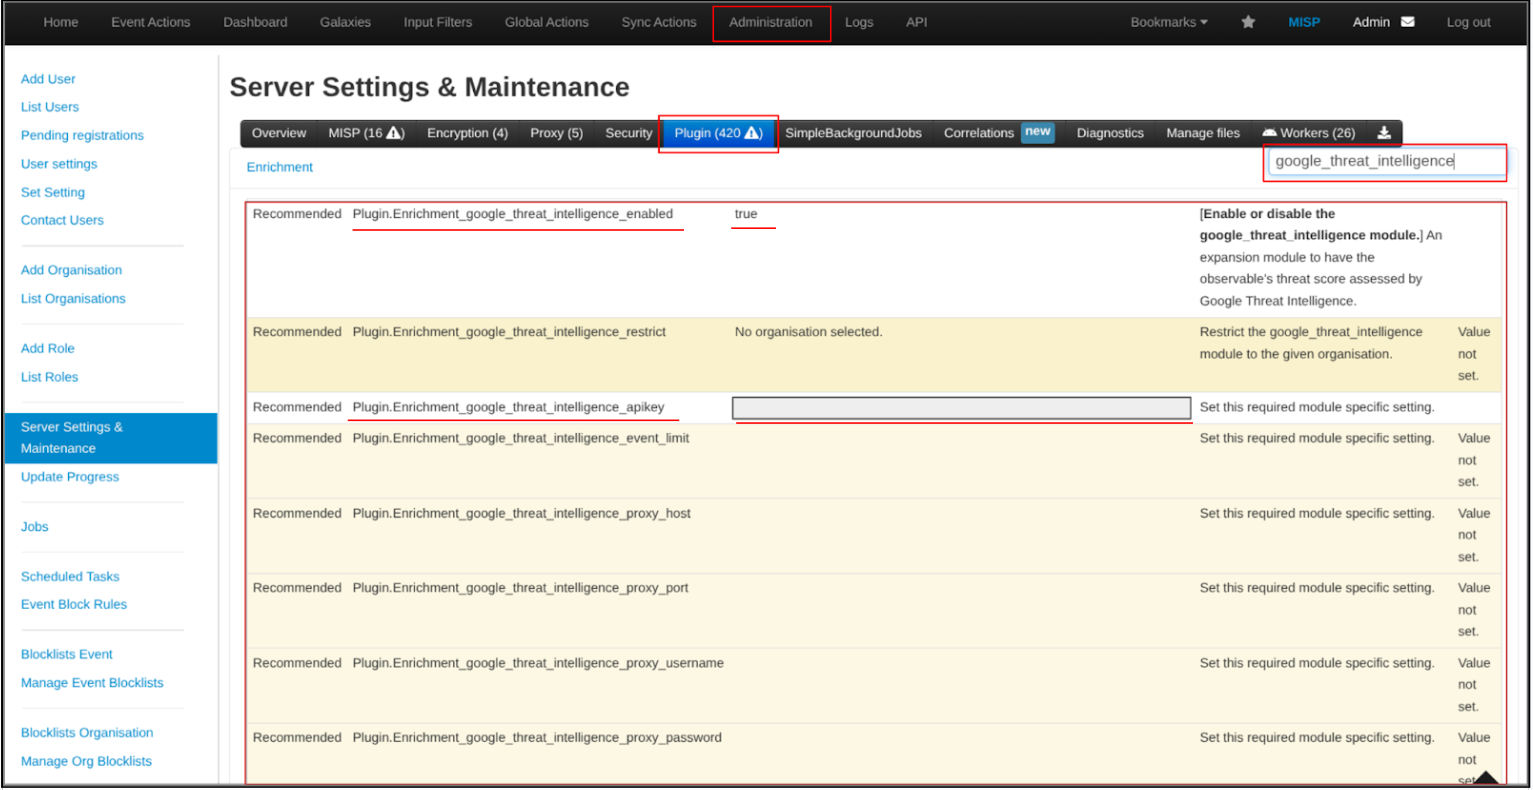Click the google_threat_intelligence_proxy_password setting name
Image resolution: width=1533 pixels, height=790 pixels.
click(537, 738)
